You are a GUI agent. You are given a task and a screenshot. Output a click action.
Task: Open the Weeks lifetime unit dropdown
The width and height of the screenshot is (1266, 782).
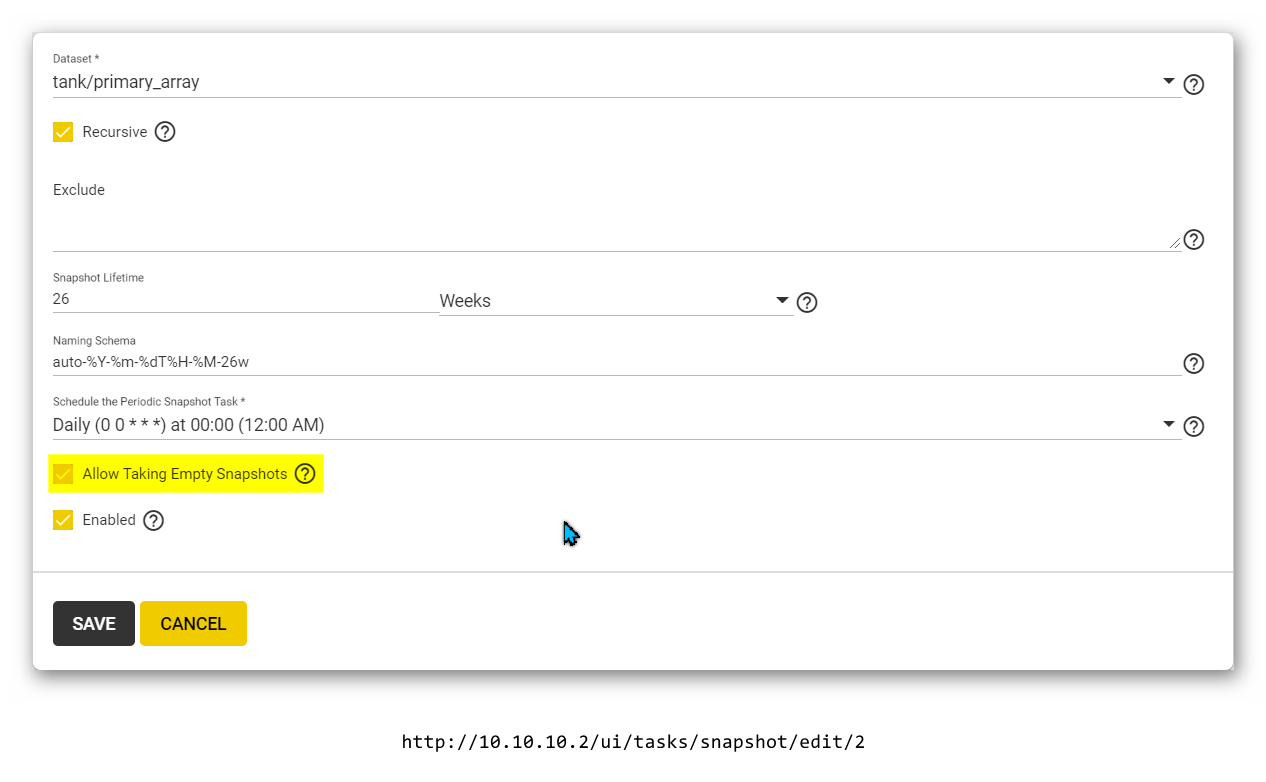point(616,301)
